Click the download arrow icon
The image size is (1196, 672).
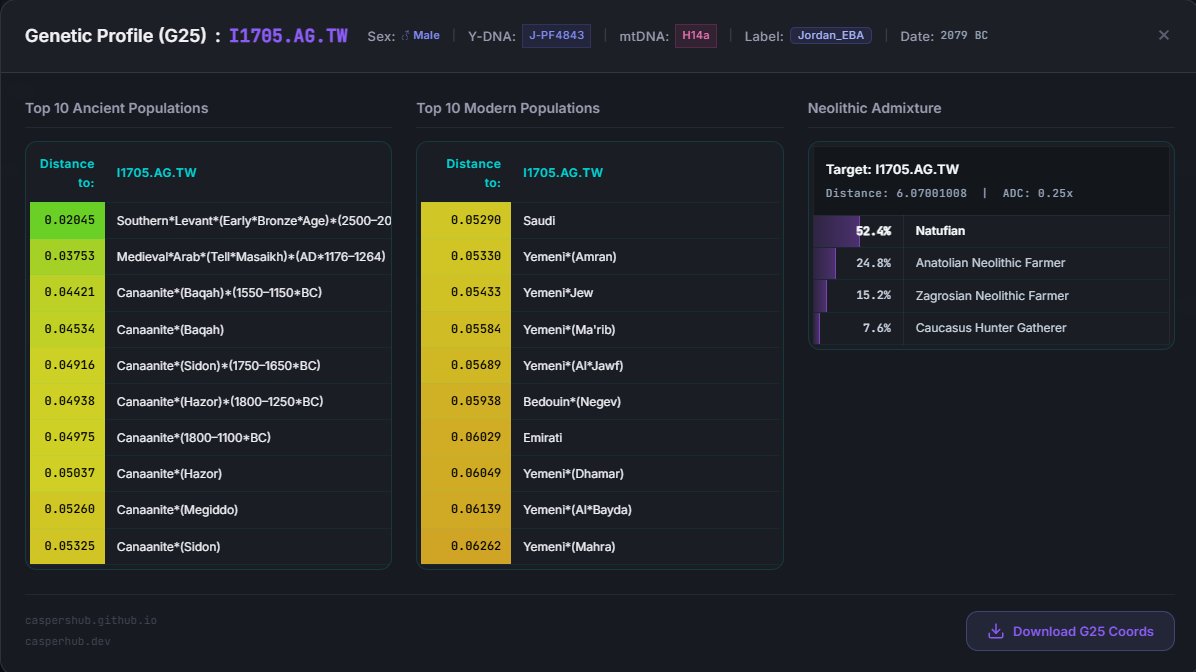click(x=995, y=631)
